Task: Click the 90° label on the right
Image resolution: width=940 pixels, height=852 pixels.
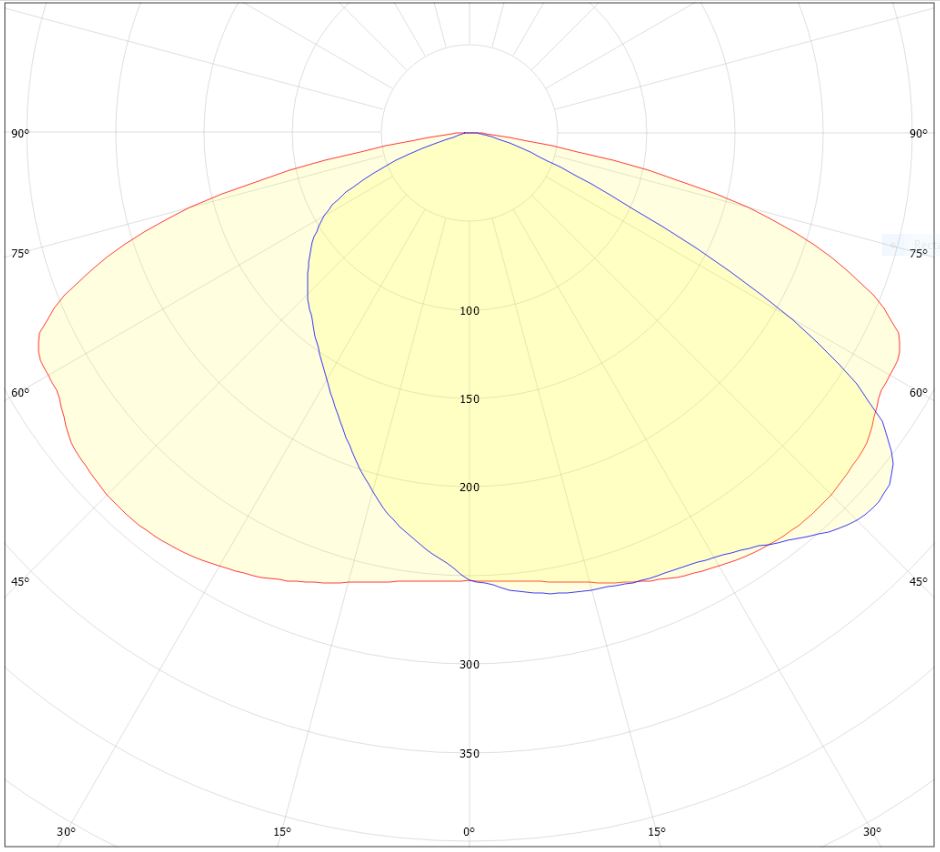Action: (x=918, y=134)
